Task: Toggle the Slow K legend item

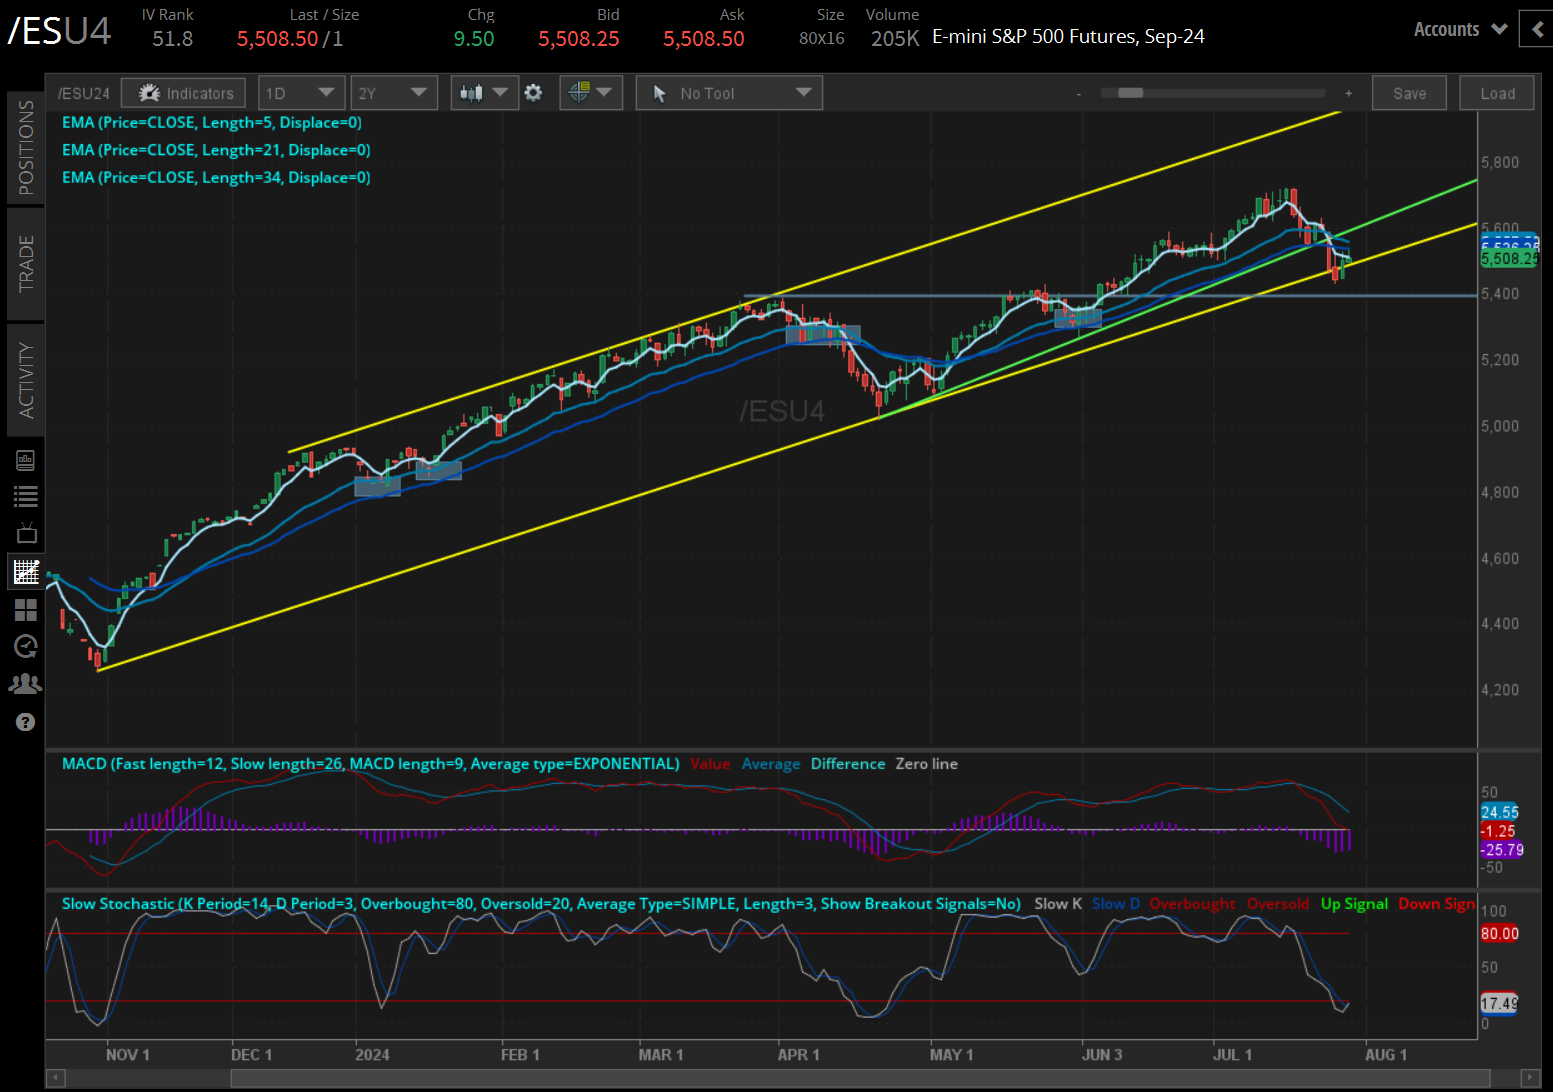Action: (x=1057, y=903)
